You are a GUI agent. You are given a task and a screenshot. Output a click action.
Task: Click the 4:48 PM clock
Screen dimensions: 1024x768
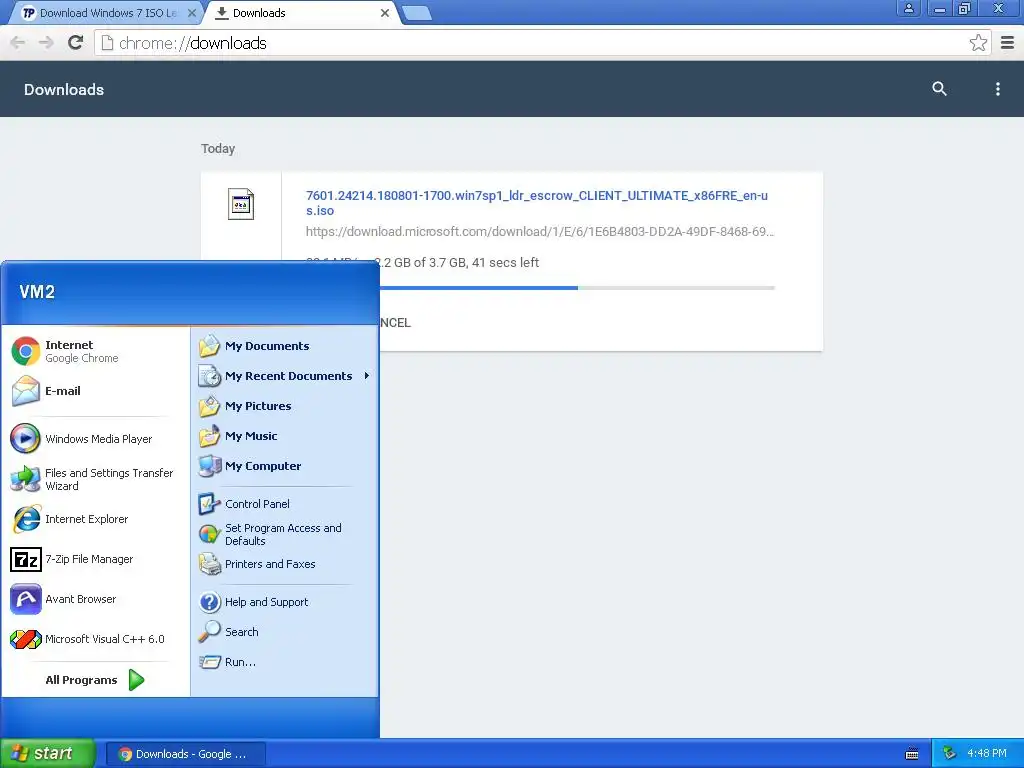pos(987,754)
